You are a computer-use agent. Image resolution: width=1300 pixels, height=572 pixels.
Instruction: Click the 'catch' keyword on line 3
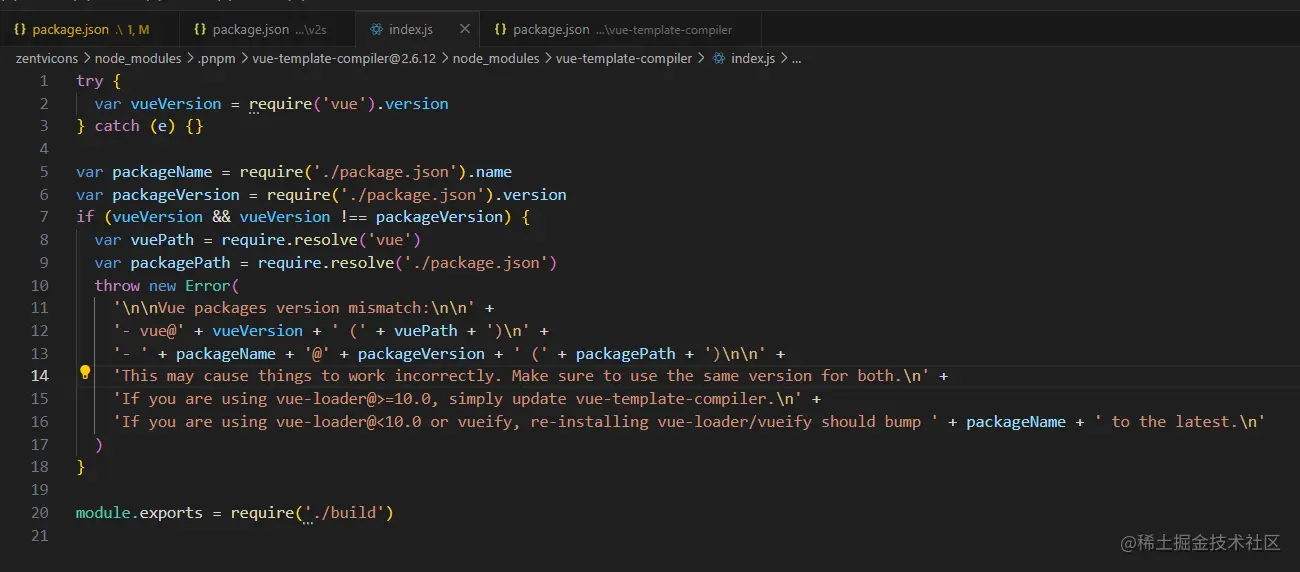pos(117,126)
